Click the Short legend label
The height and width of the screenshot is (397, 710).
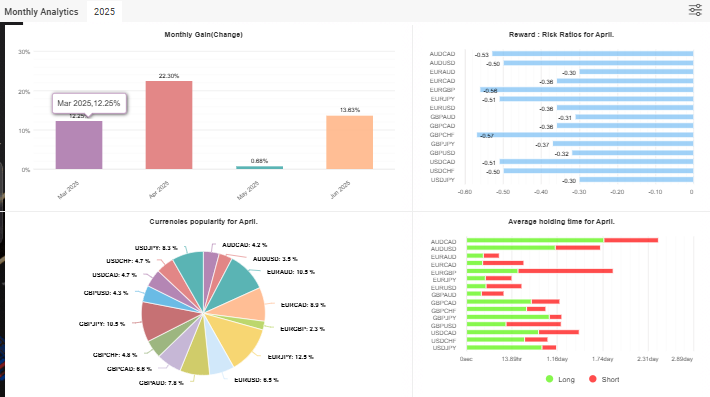[x=610, y=379]
